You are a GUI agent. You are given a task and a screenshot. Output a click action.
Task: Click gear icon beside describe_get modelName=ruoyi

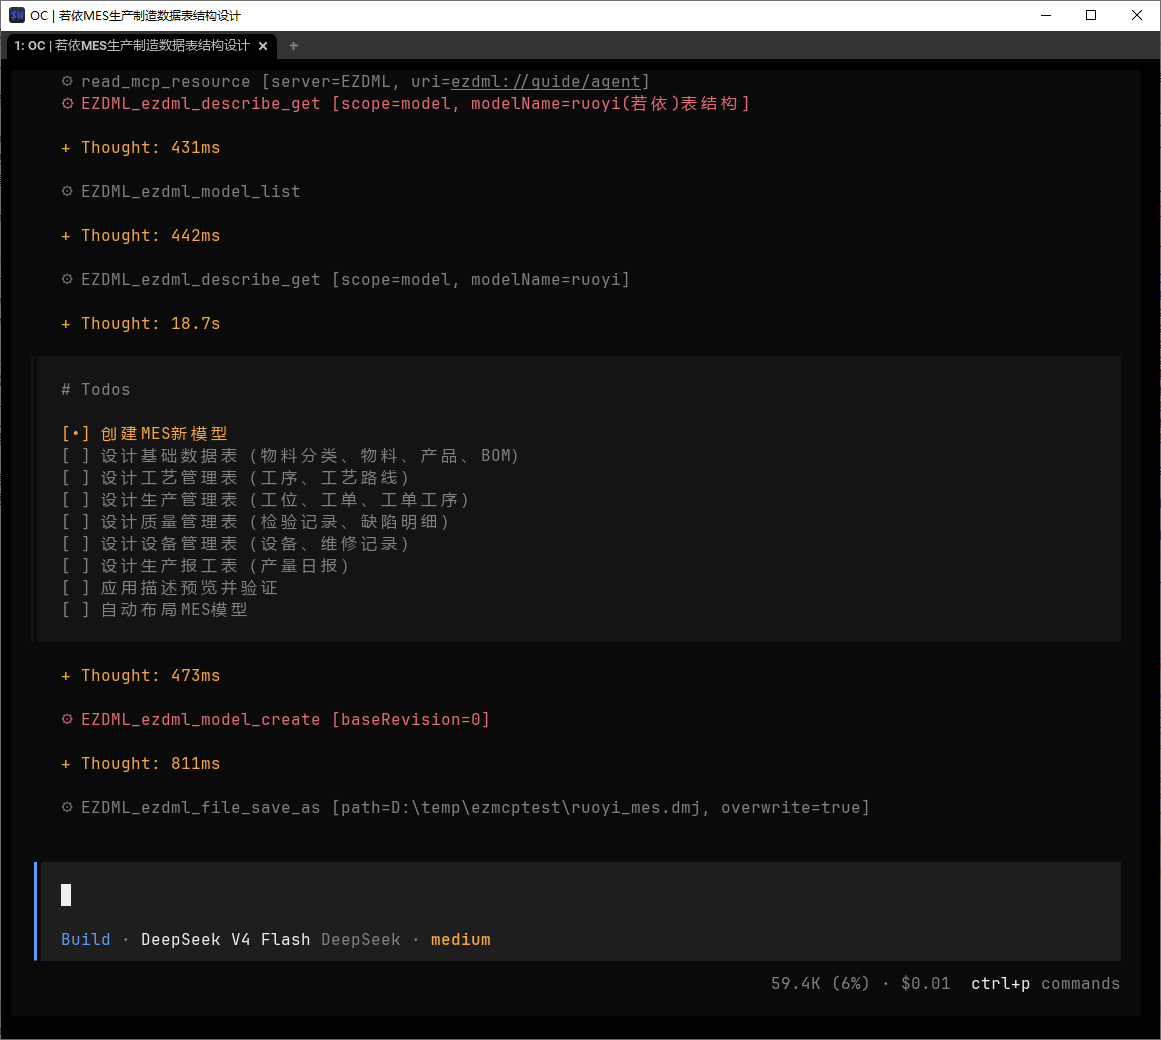pyautogui.click(x=67, y=280)
